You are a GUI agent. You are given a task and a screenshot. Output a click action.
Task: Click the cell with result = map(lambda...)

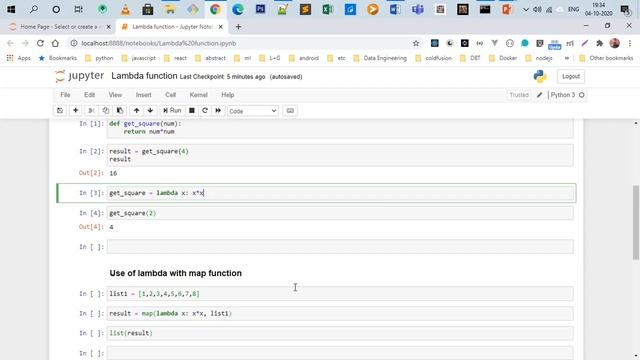click(340, 313)
